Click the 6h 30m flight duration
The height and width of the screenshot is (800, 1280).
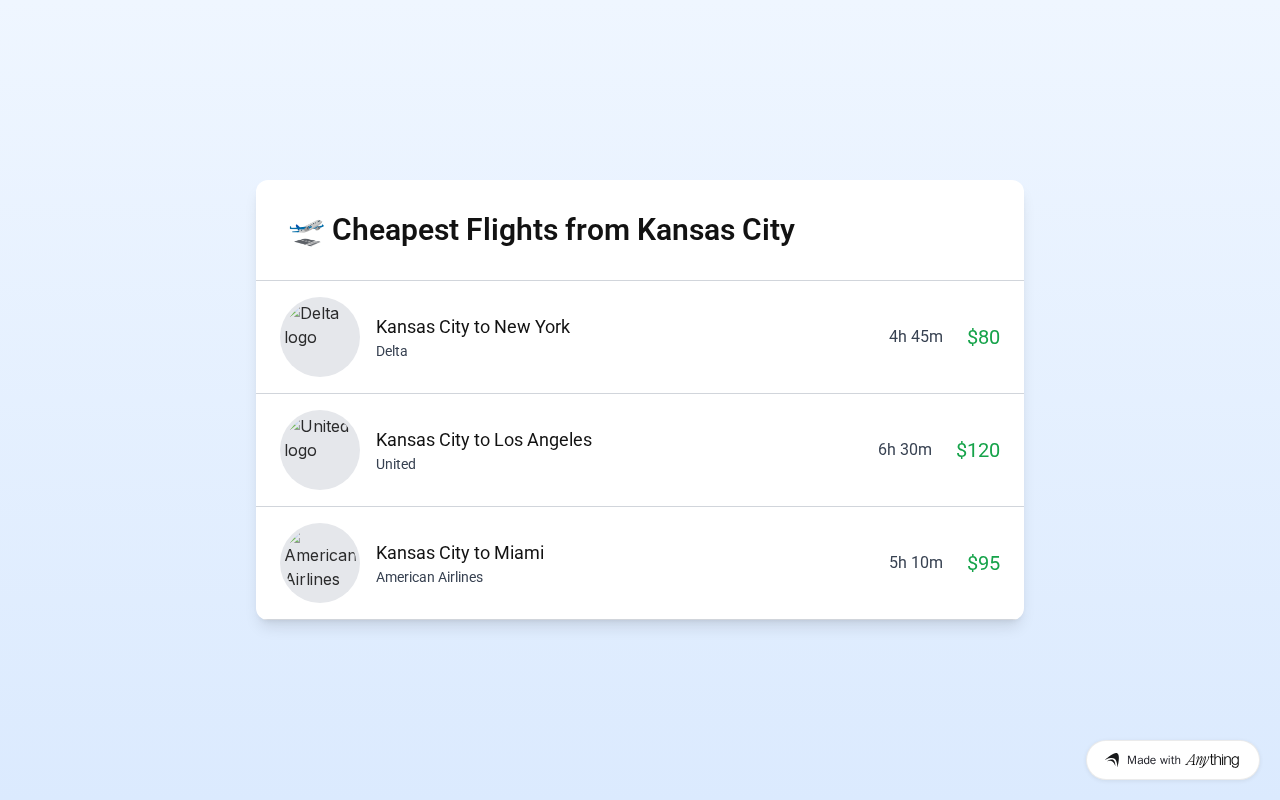coord(904,449)
